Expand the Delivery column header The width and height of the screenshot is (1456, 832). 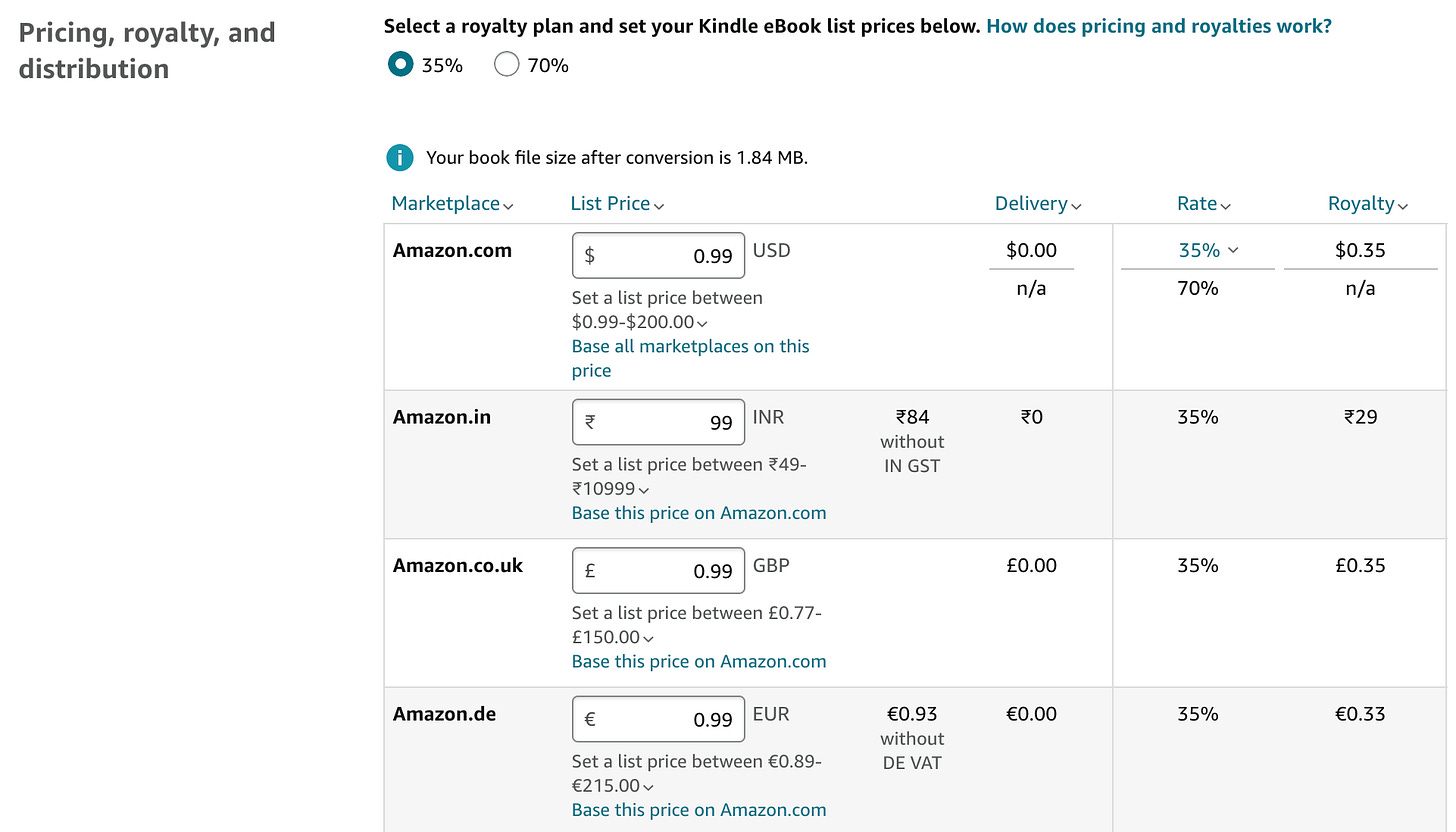(x=1038, y=204)
